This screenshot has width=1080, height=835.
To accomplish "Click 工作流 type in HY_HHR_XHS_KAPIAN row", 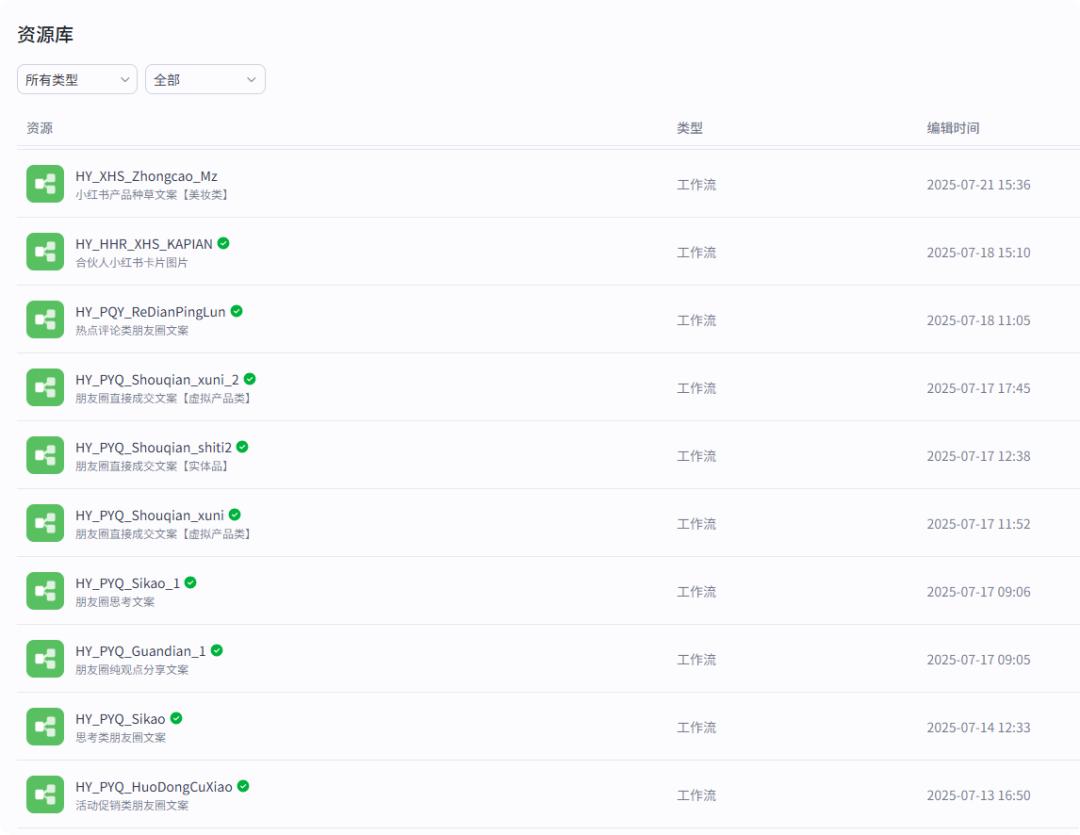I will click(696, 252).
